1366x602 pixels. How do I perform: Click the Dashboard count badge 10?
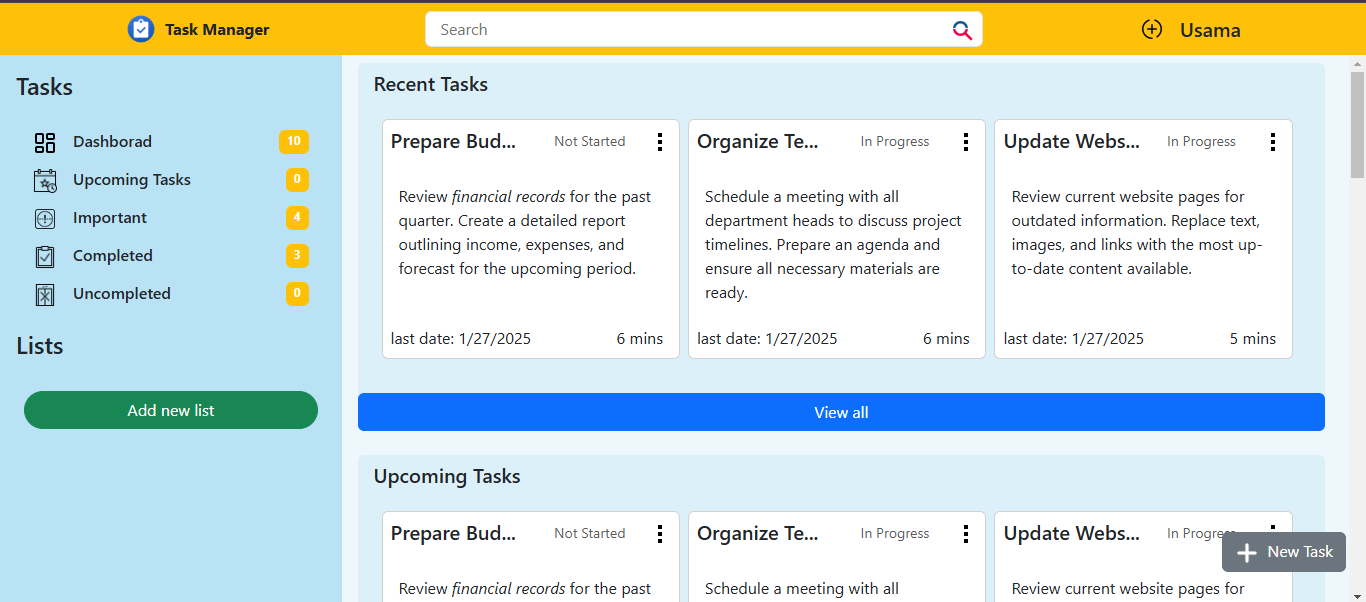(294, 142)
